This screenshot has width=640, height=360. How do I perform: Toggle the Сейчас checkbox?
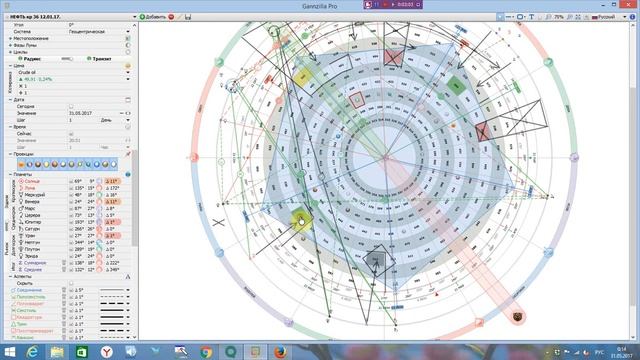point(71,133)
